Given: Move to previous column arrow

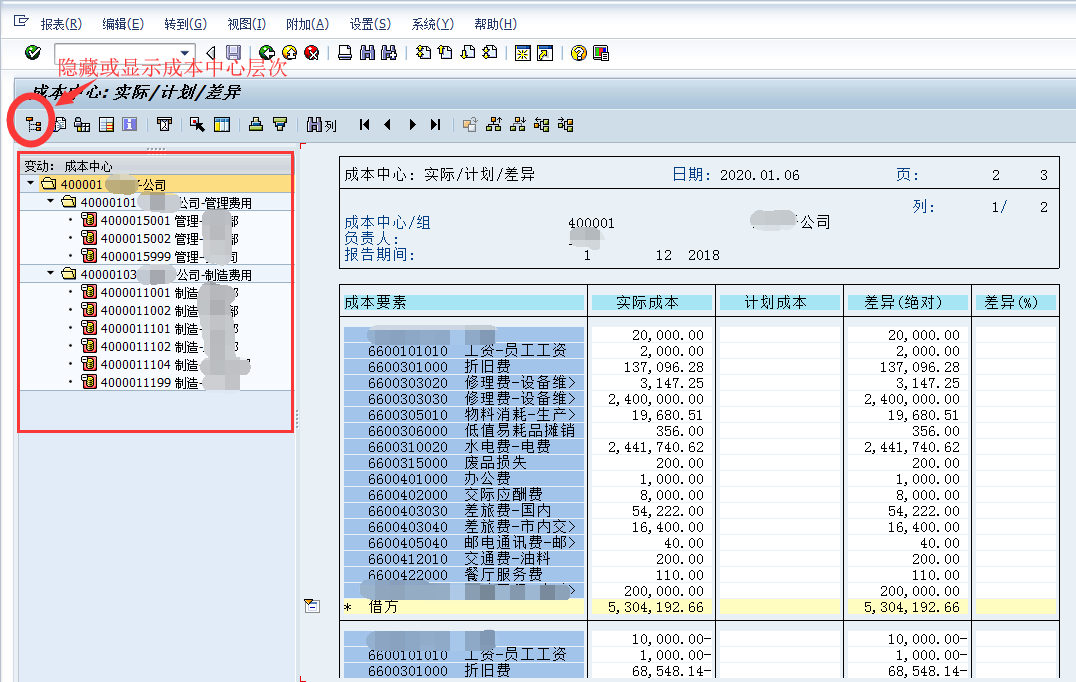Looking at the screenshot, I should coord(388,124).
